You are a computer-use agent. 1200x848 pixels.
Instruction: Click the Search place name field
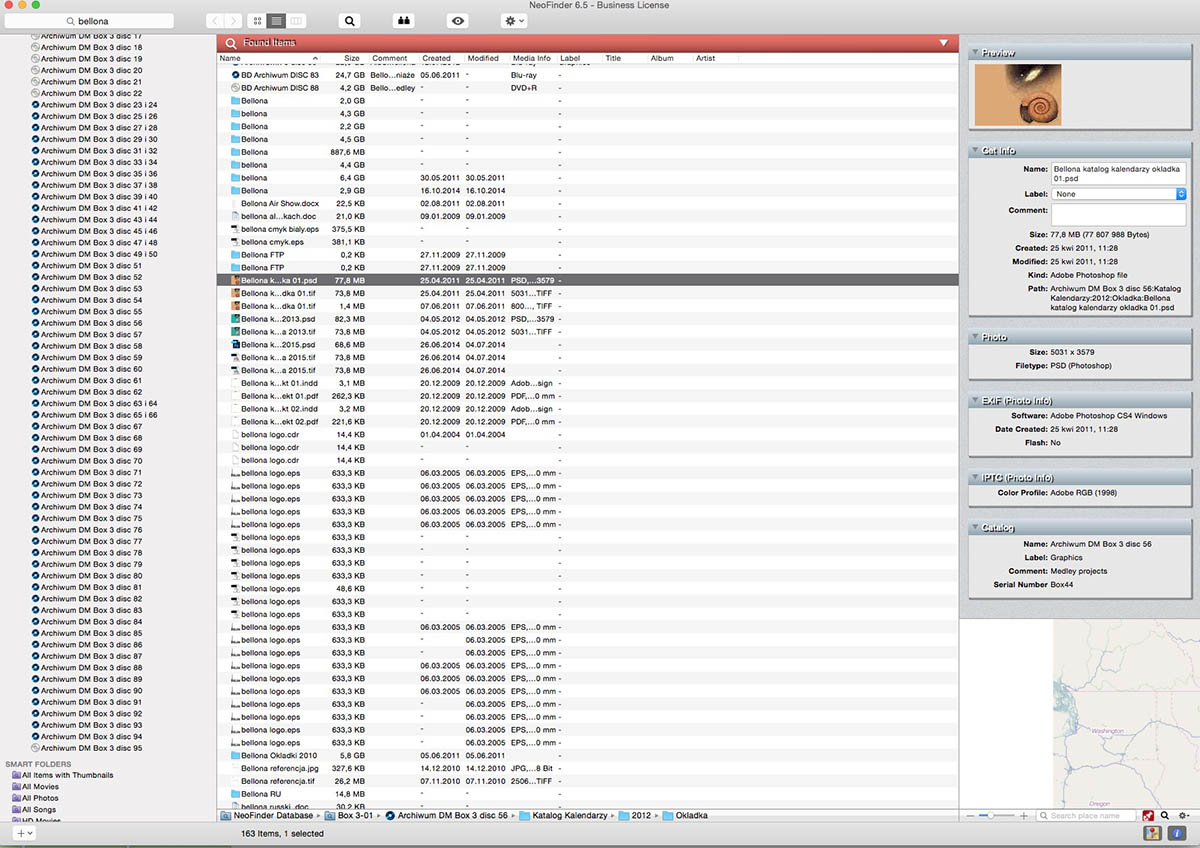(x=1088, y=816)
